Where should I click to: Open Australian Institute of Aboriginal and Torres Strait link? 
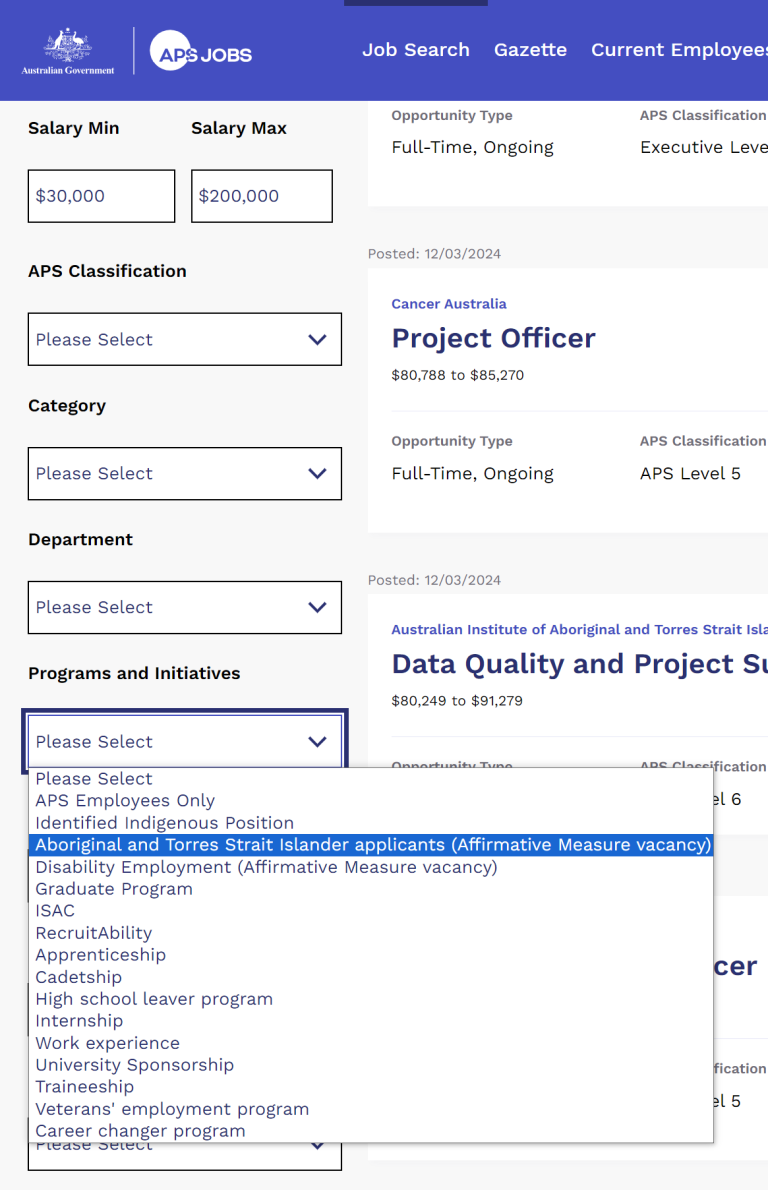click(x=580, y=629)
